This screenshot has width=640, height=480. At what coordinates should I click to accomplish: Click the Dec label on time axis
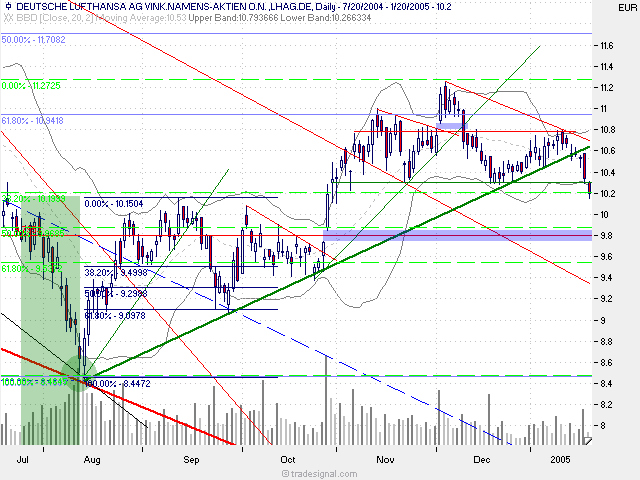click(482, 460)
